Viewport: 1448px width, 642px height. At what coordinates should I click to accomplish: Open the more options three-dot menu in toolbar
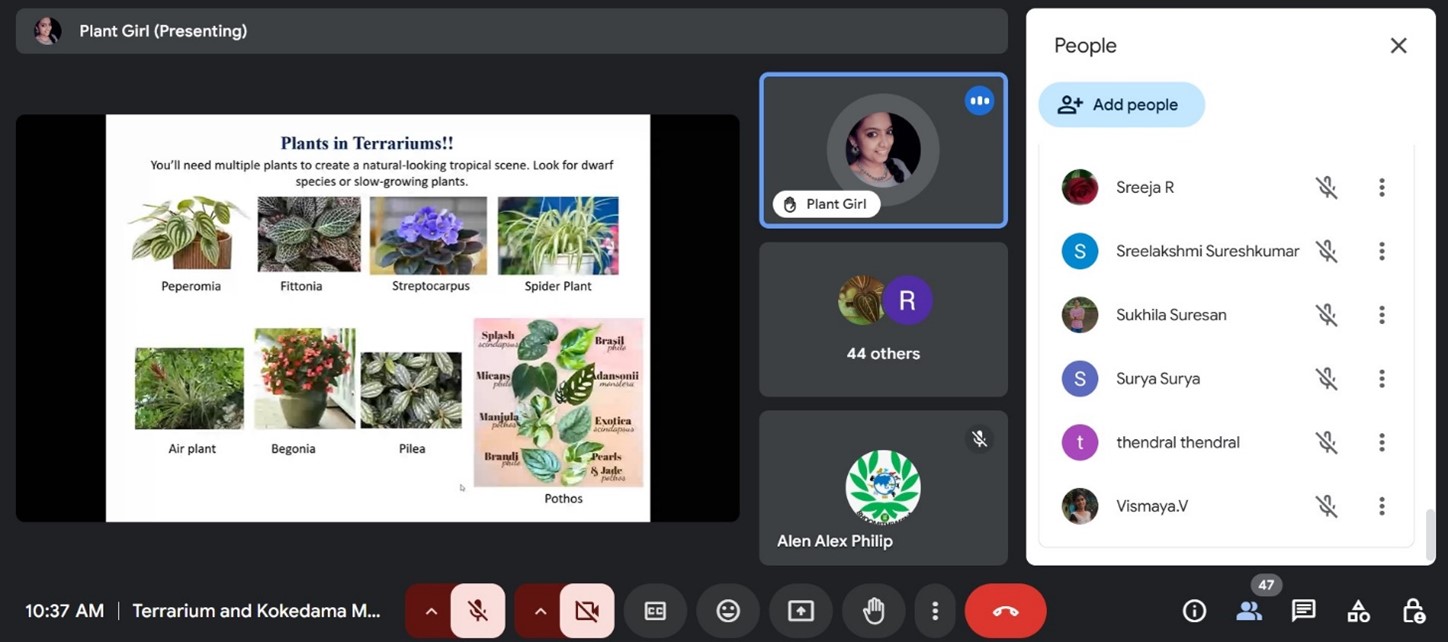(x=934, y=611)
